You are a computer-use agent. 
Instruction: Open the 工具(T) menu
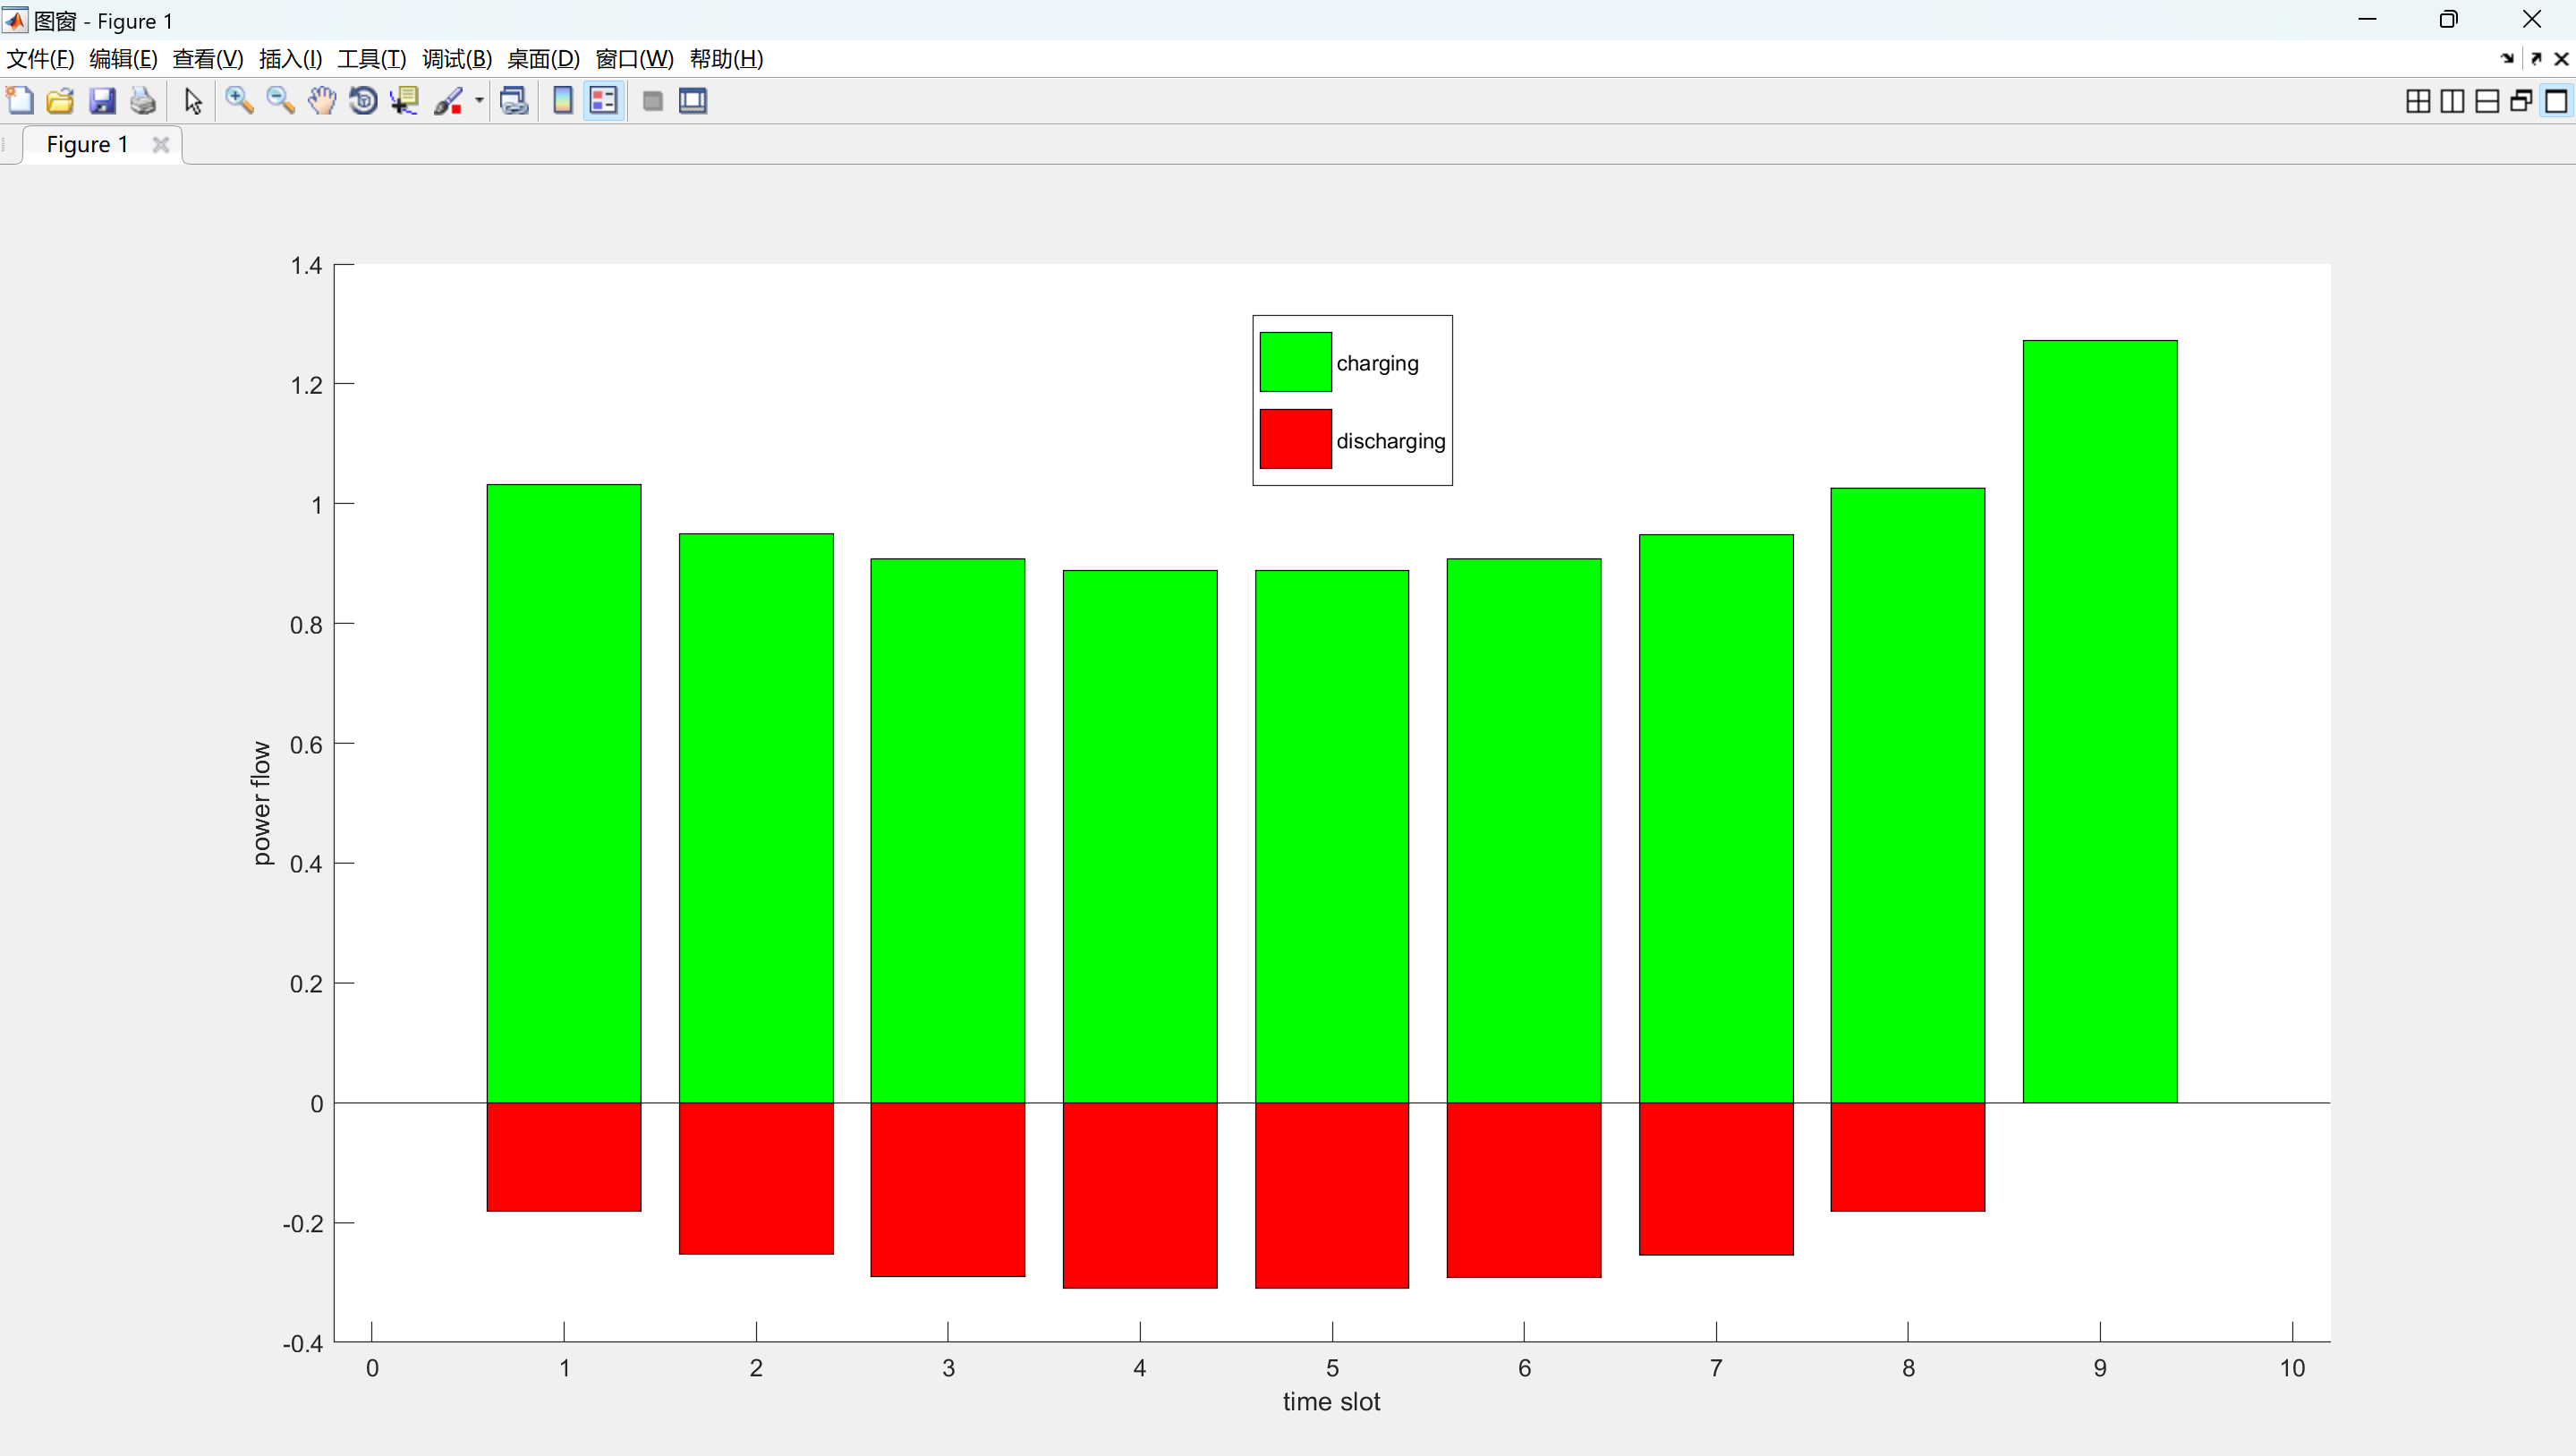(371, 59)
